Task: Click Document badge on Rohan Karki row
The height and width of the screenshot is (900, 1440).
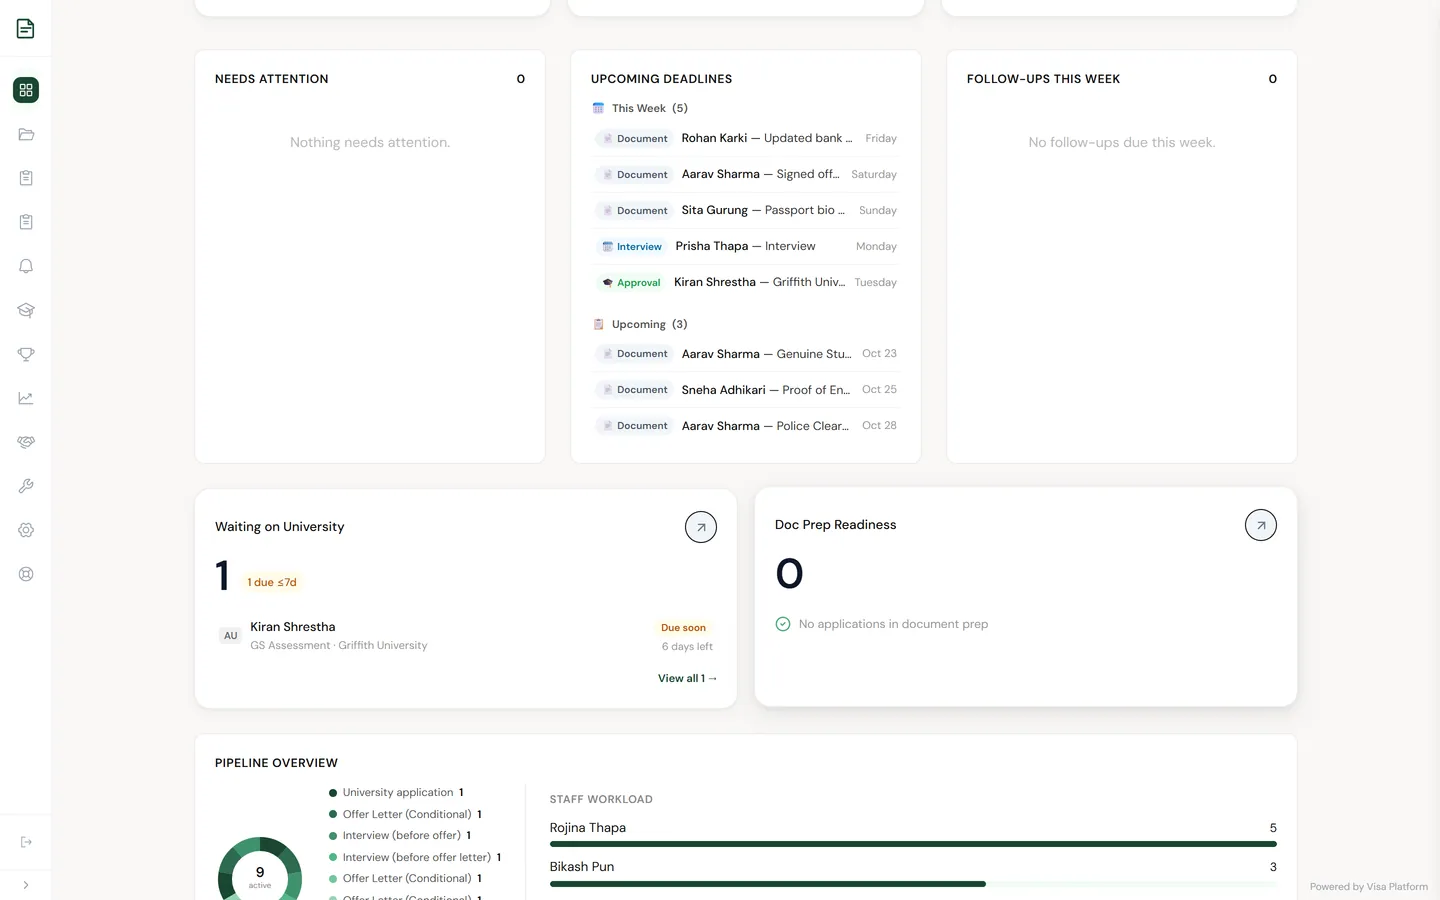Action: 635,139
